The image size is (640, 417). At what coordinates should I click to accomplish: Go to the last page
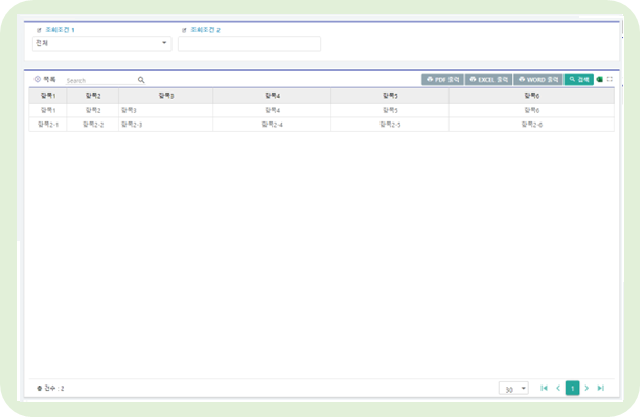[x=601, y=388]
